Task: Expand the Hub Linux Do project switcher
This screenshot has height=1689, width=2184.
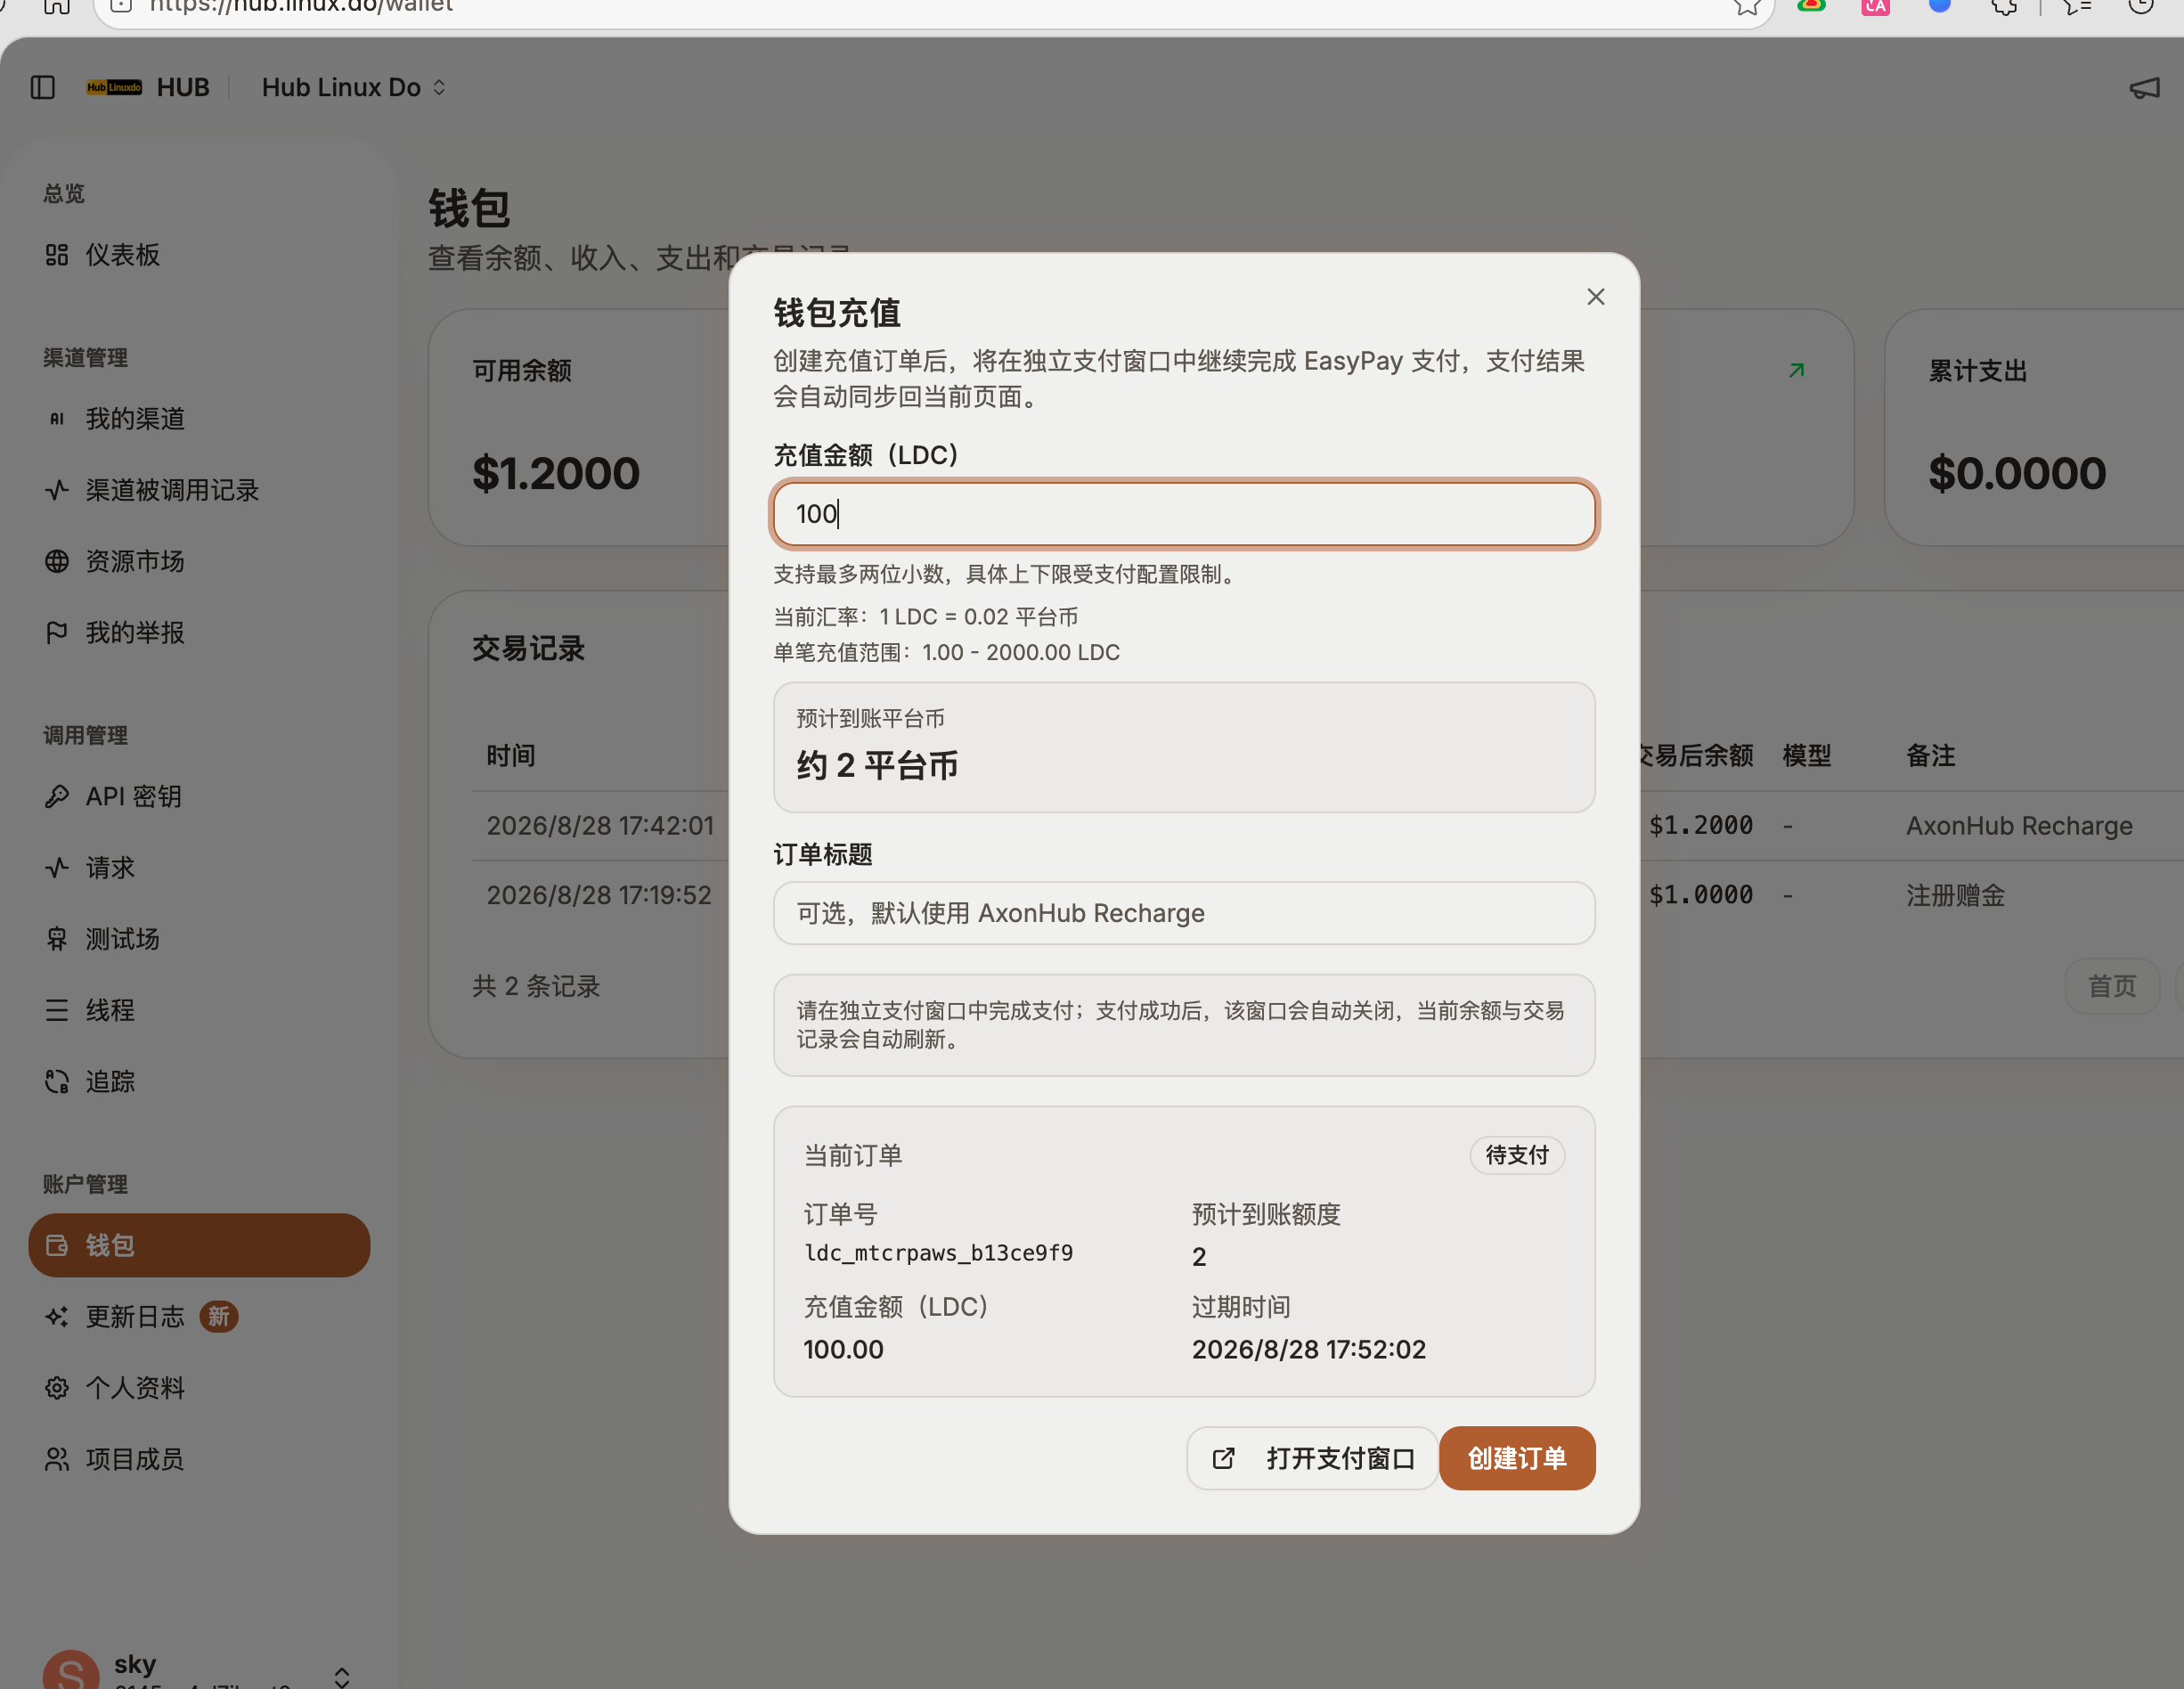Action: (x=353, y=88)
